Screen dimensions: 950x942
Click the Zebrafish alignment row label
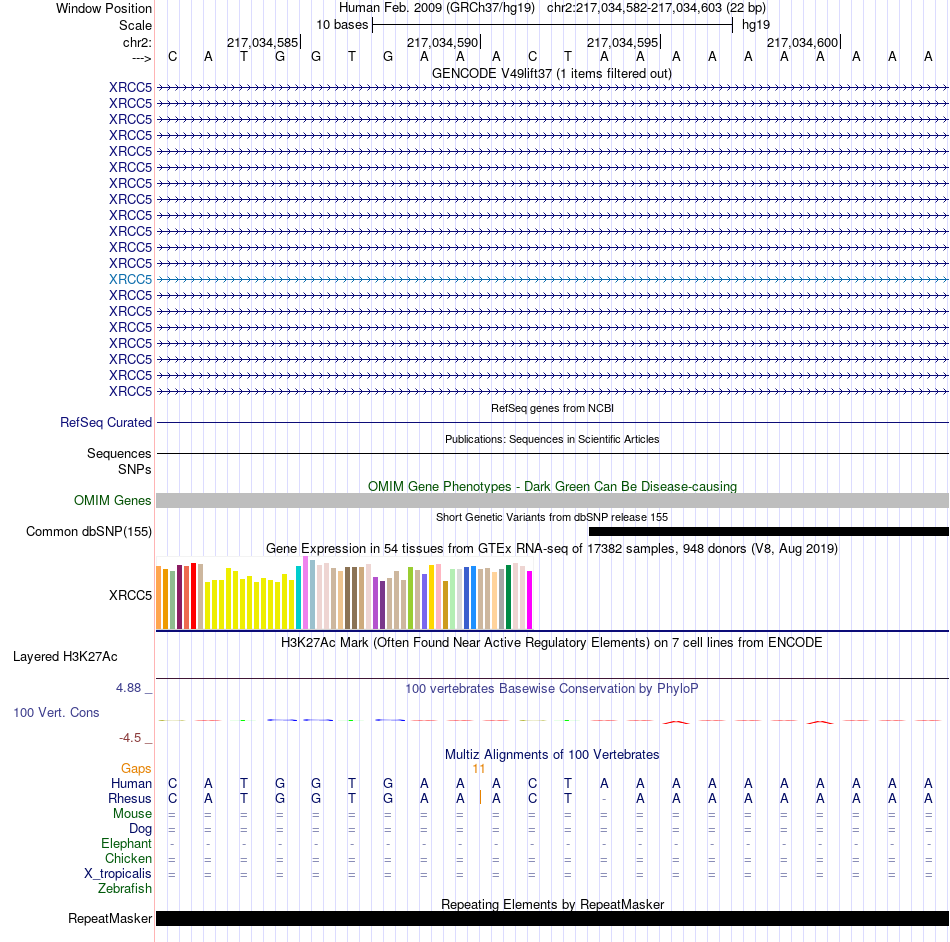125,888
